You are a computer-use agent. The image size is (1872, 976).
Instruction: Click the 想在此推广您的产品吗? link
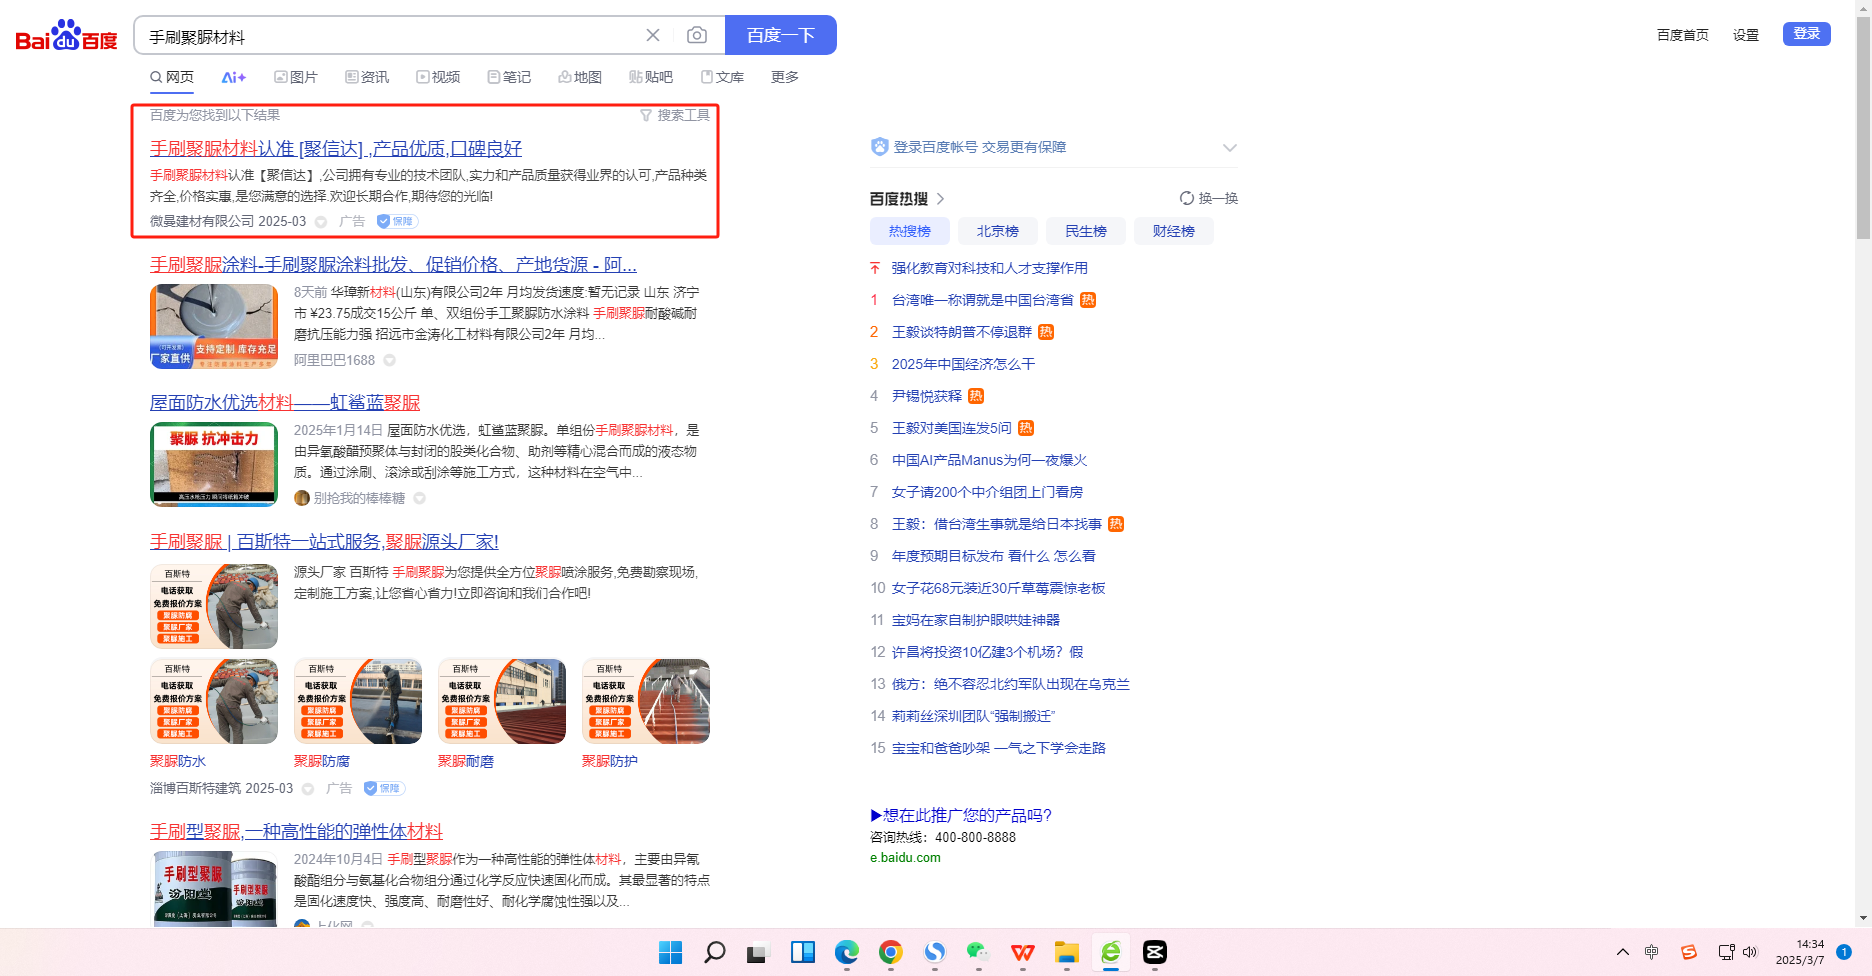(x=961, y=815)
